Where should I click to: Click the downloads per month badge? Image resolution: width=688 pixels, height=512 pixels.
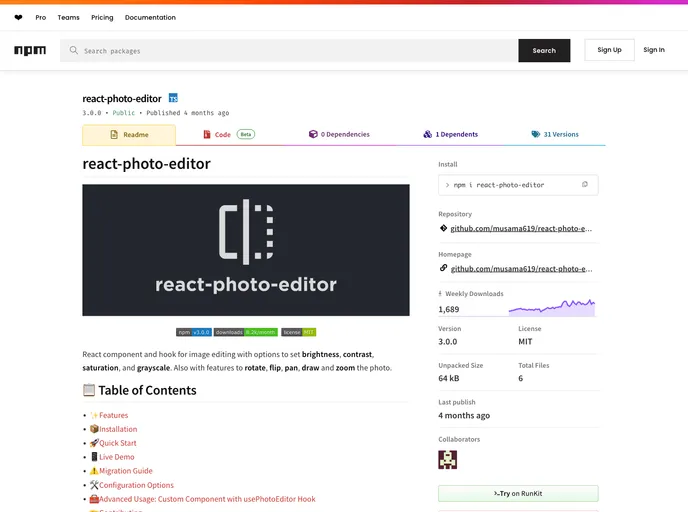[x=246, y=332]
